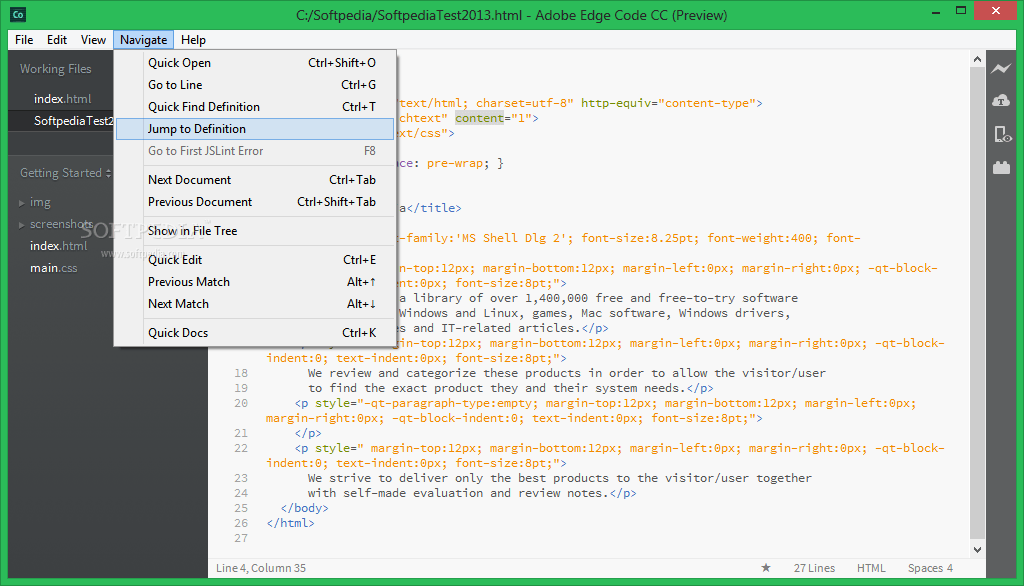
Task: Click the vertical scrollbar track
Action: [x=977, y=304]
